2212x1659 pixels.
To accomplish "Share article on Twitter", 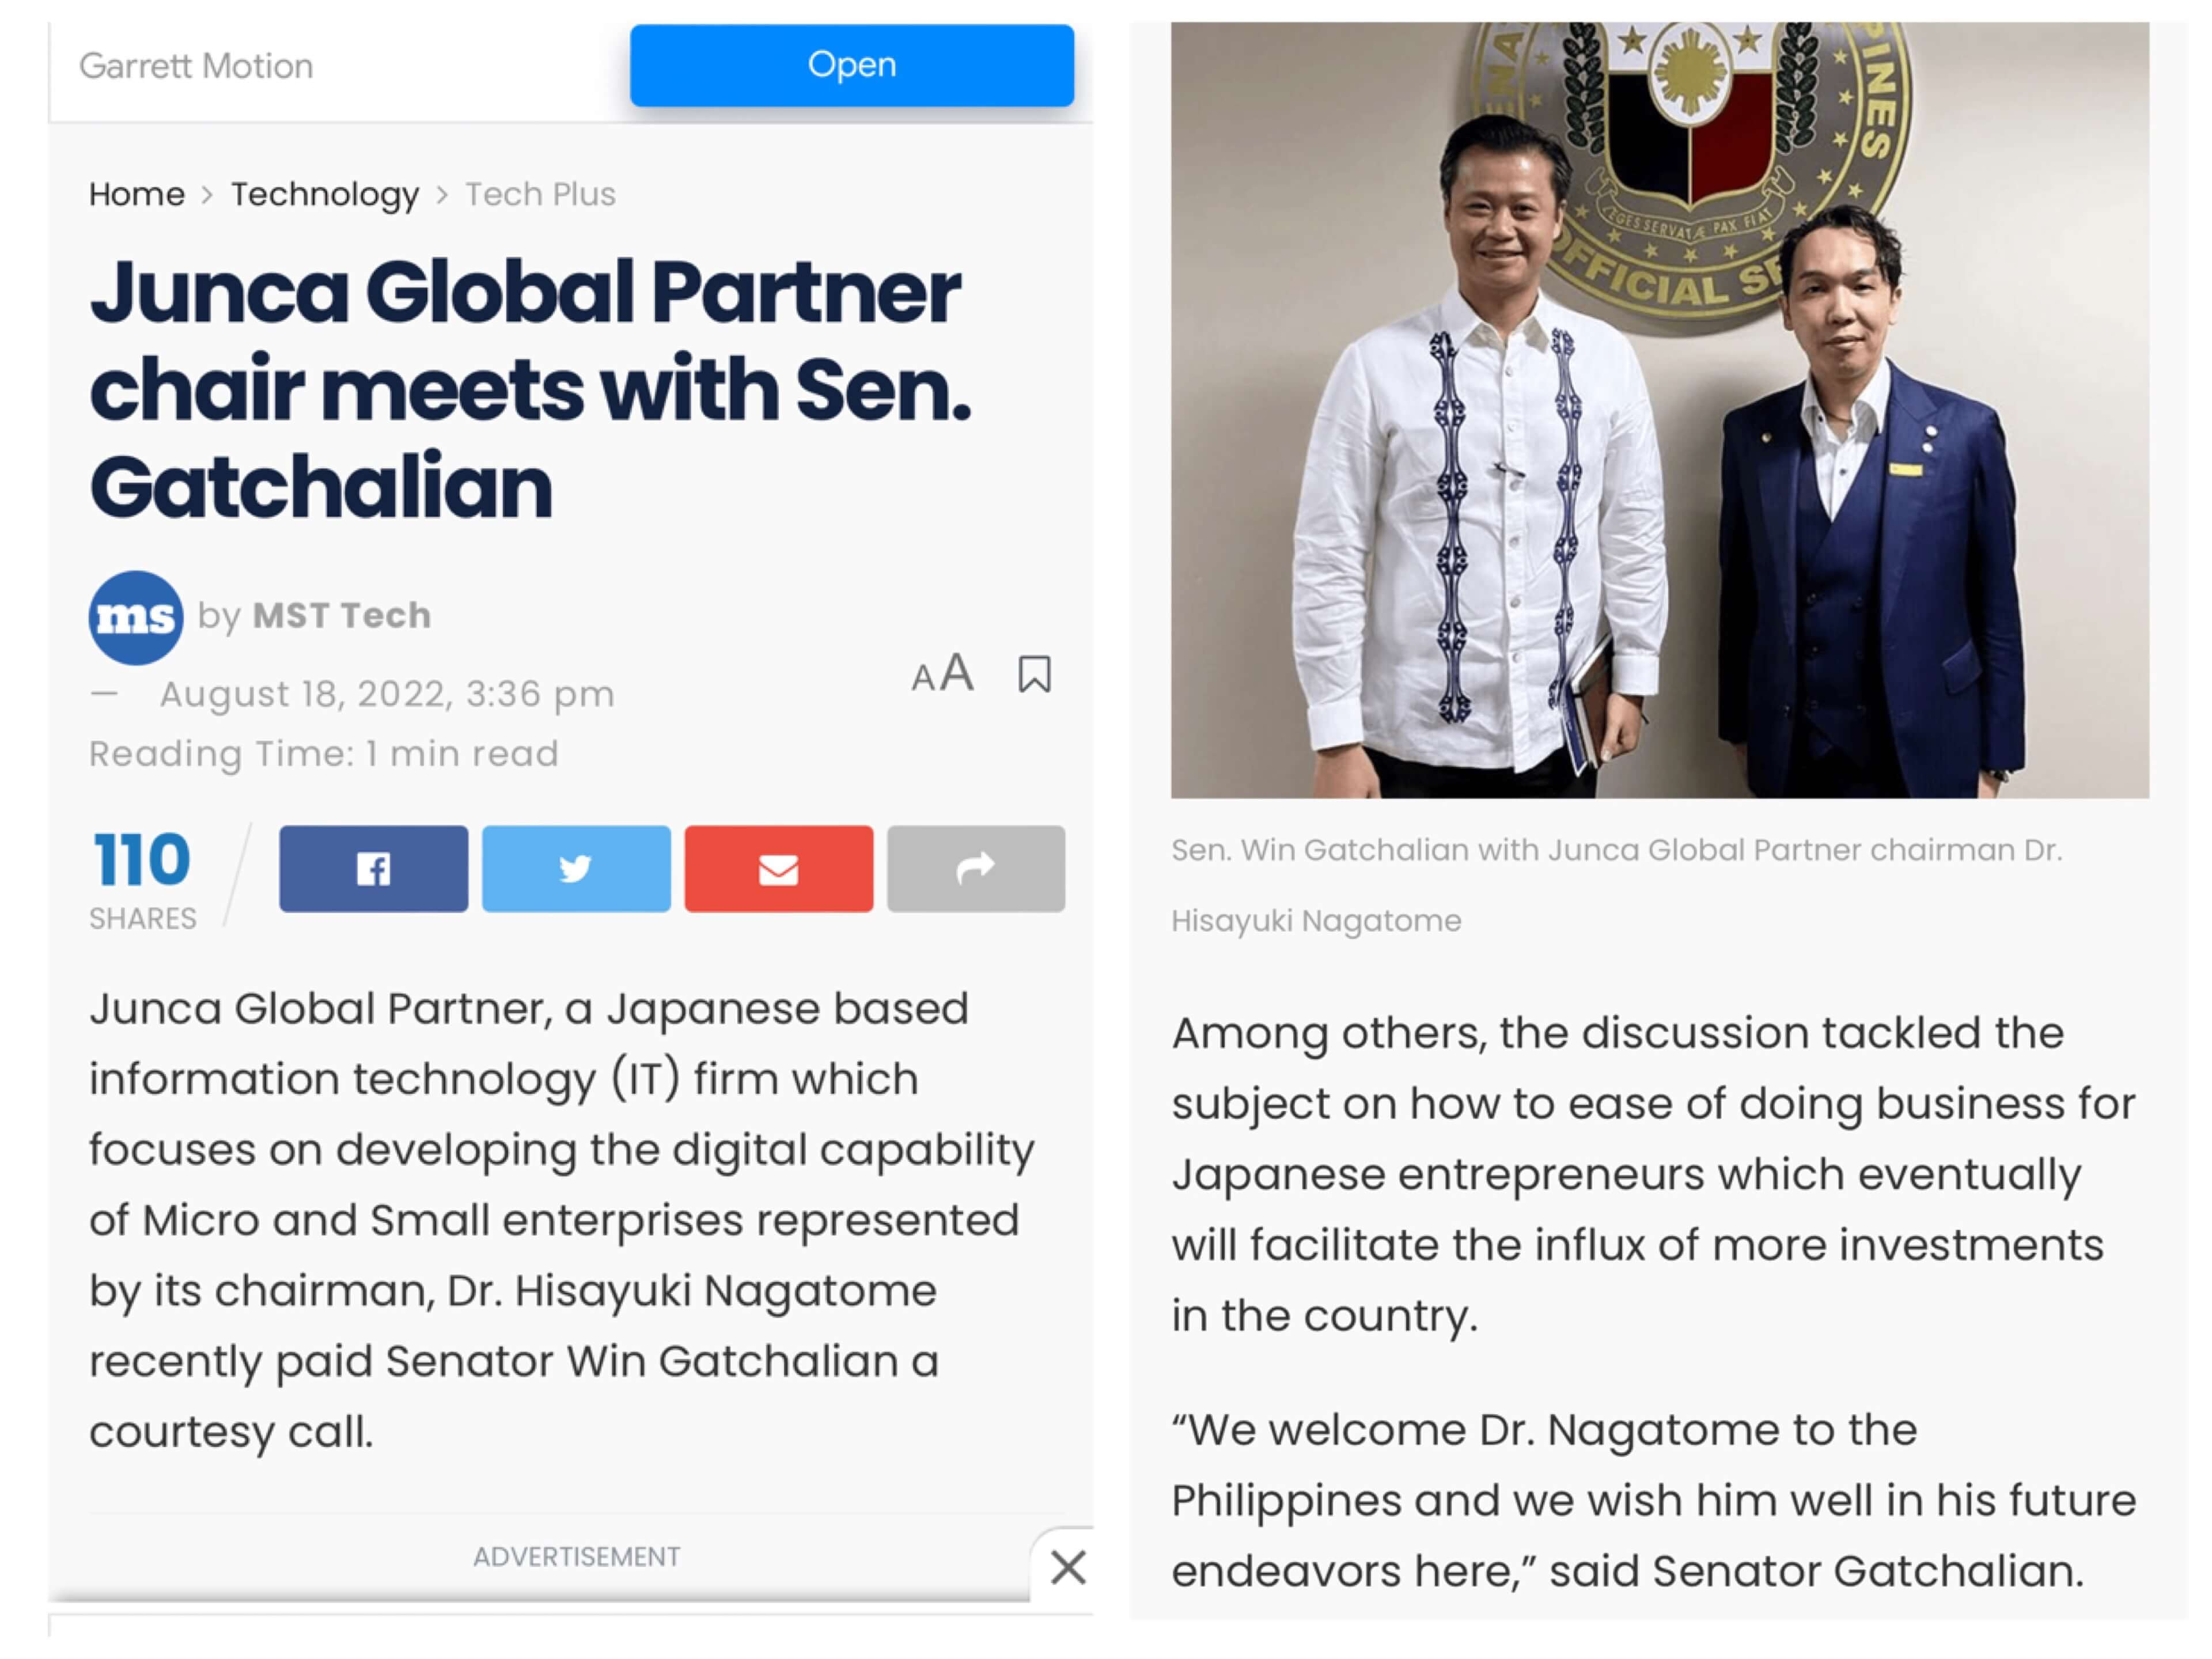I will pos(576,868).
